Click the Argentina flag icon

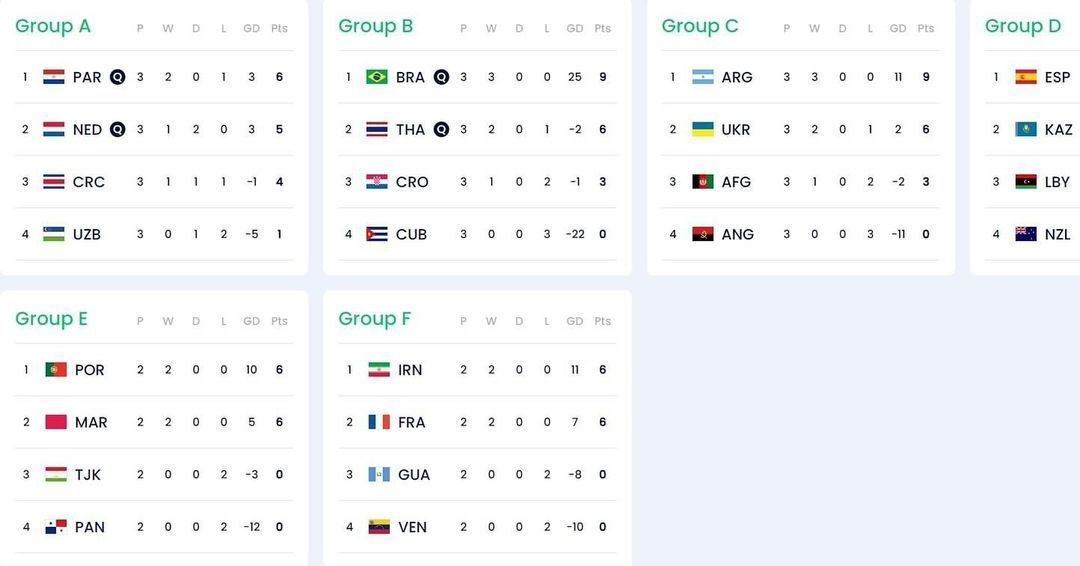(703, 77)
